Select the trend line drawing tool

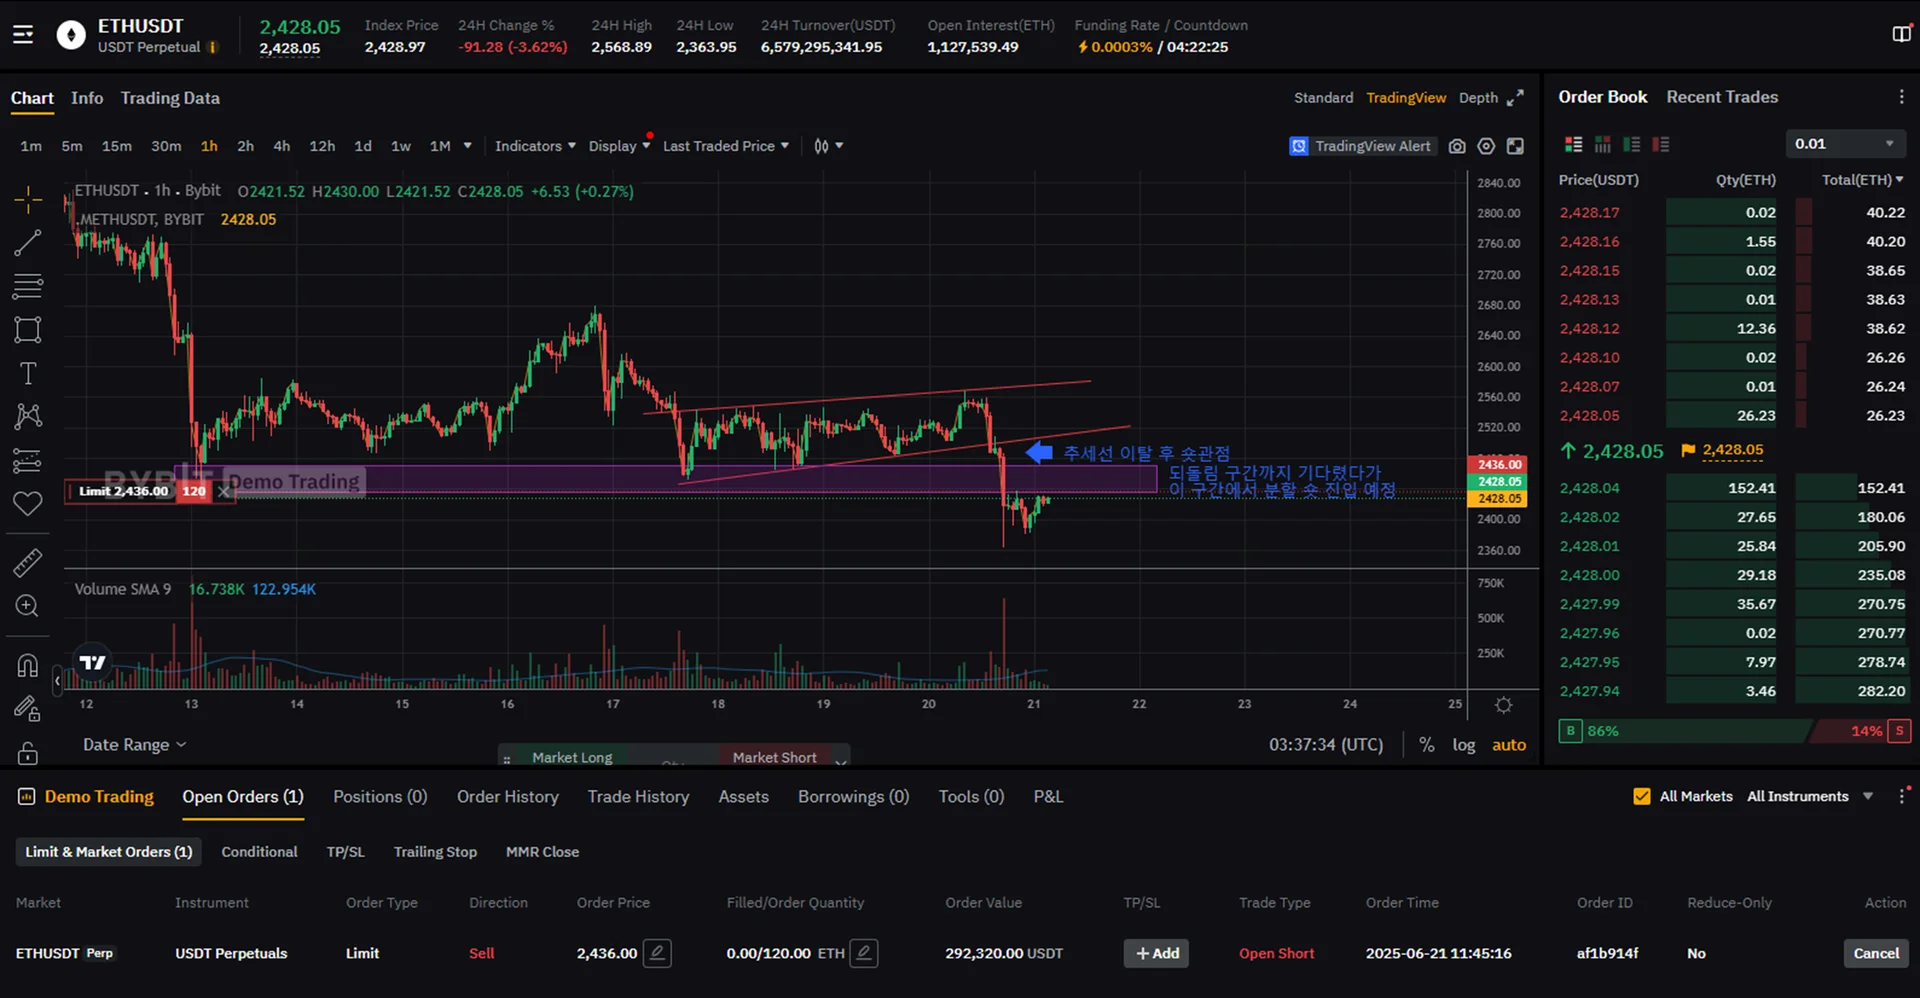point(28,243)
